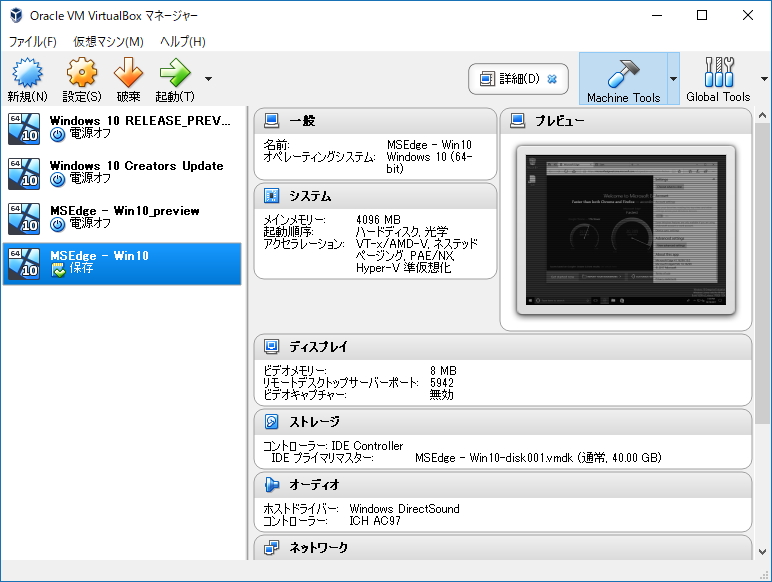Click the Windows 10 Creators Update OS icon

[24, 174]
